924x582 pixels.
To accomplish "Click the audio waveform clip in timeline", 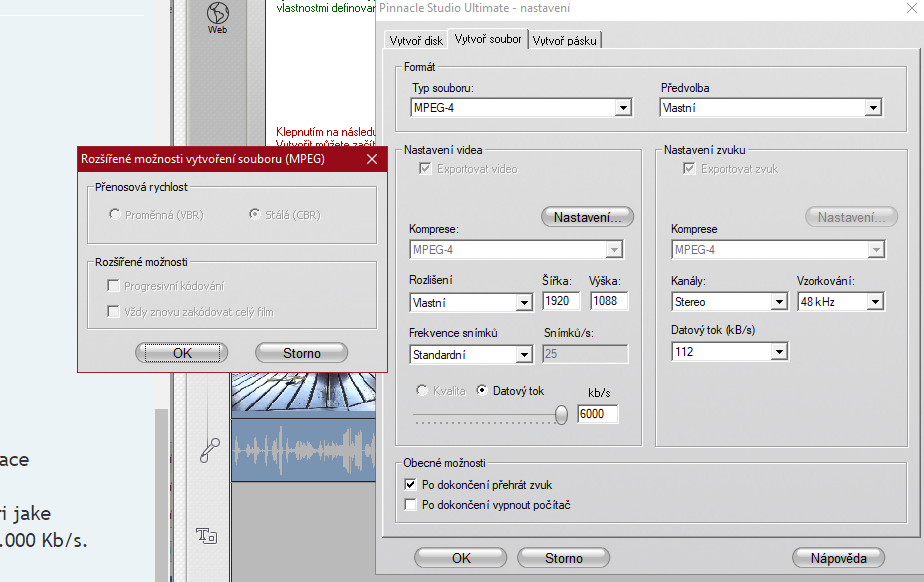I will point(304,447).
